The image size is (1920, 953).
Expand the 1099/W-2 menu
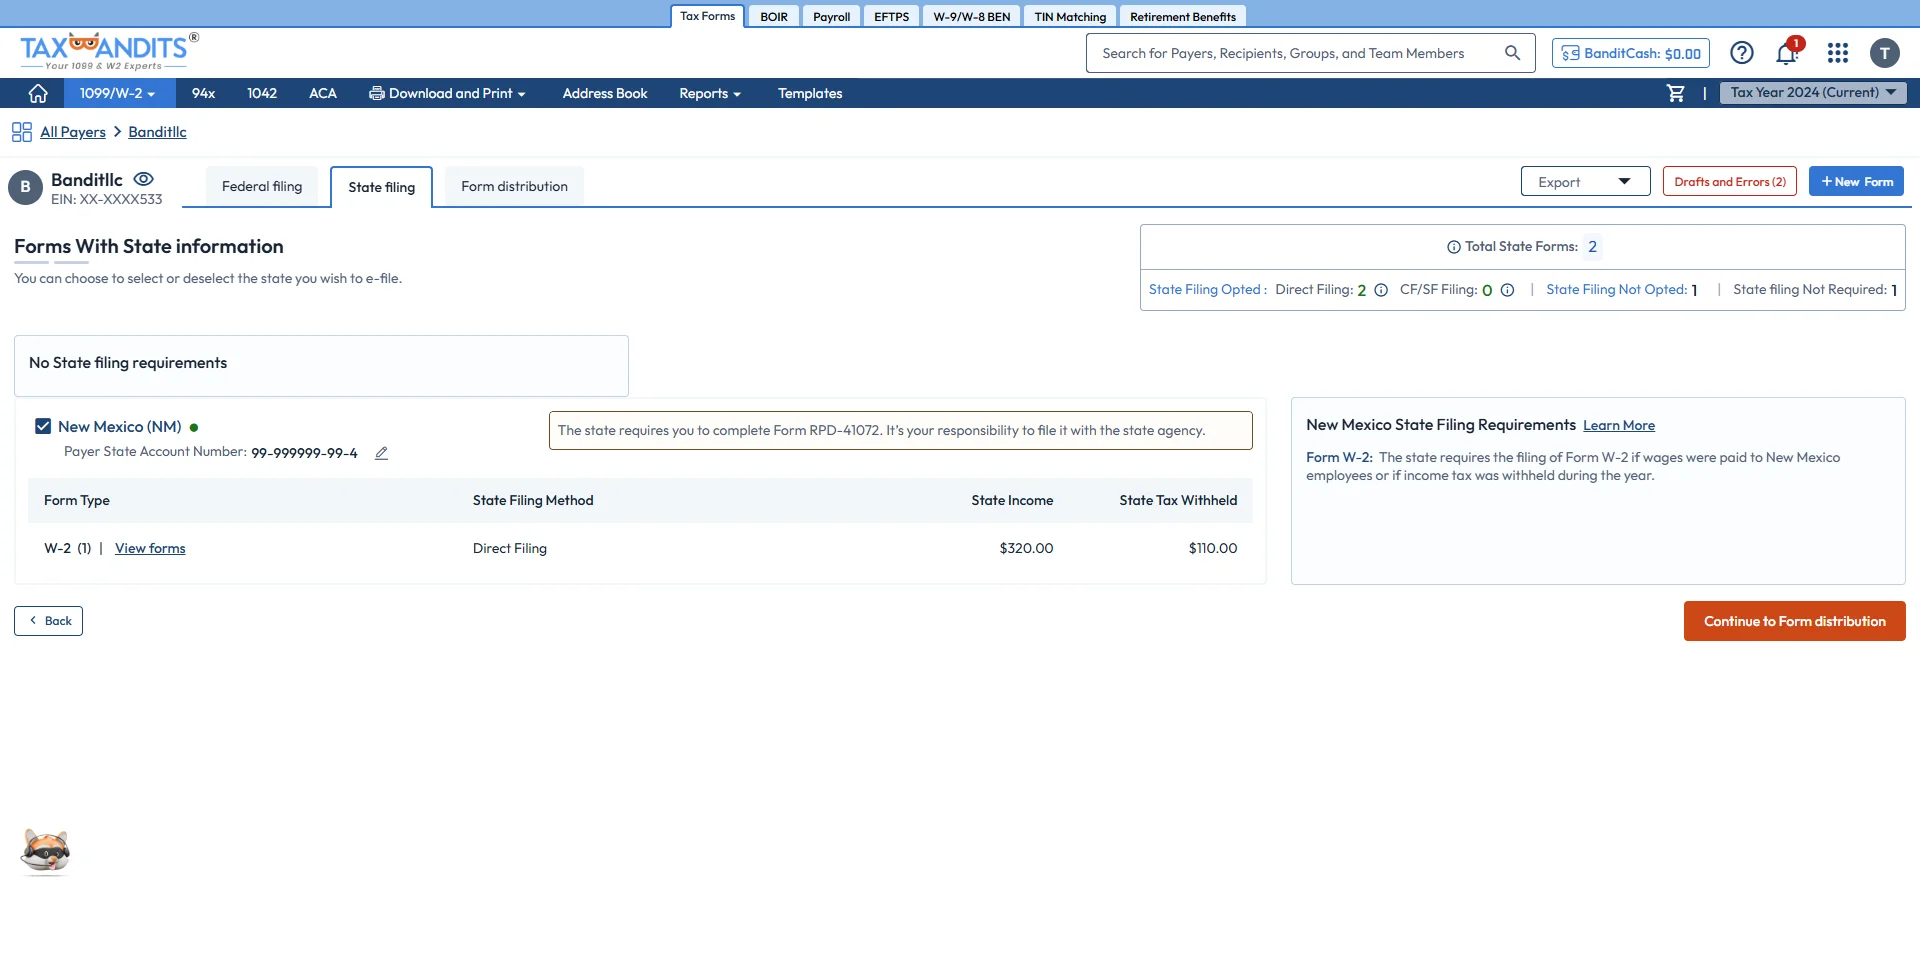[119, 93]
